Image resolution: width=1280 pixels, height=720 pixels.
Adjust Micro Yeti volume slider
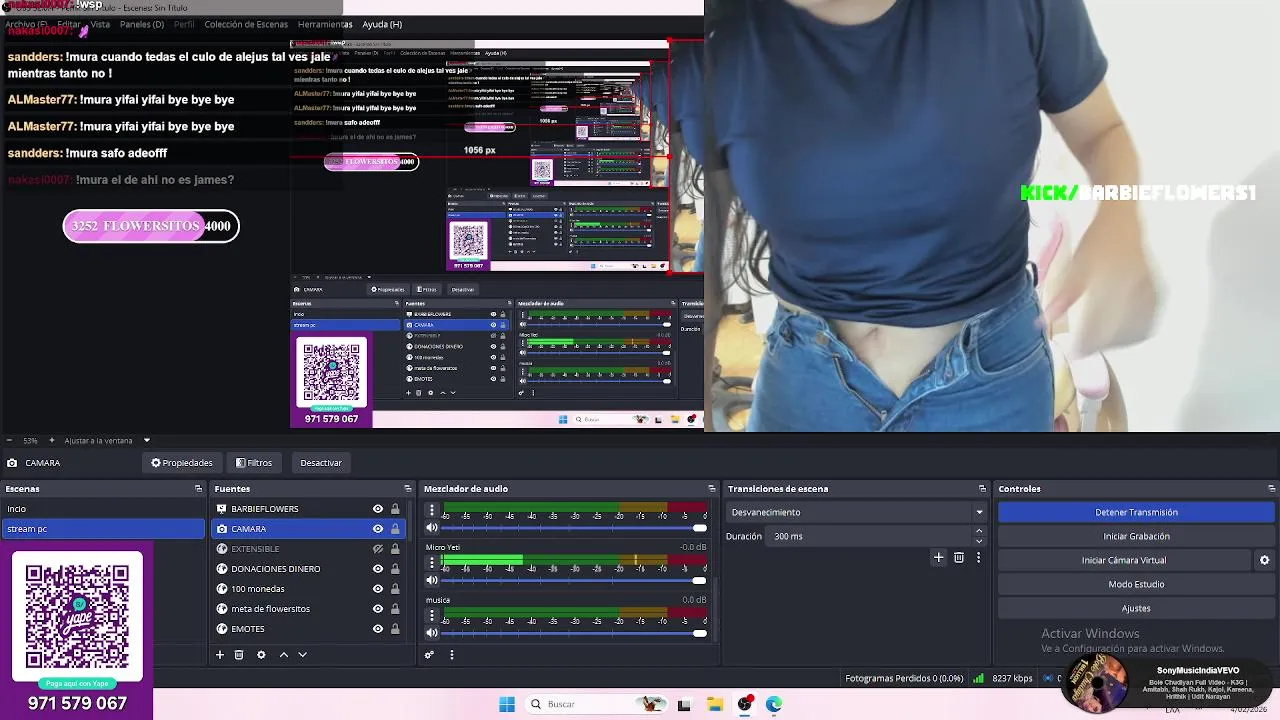[574, 580]
